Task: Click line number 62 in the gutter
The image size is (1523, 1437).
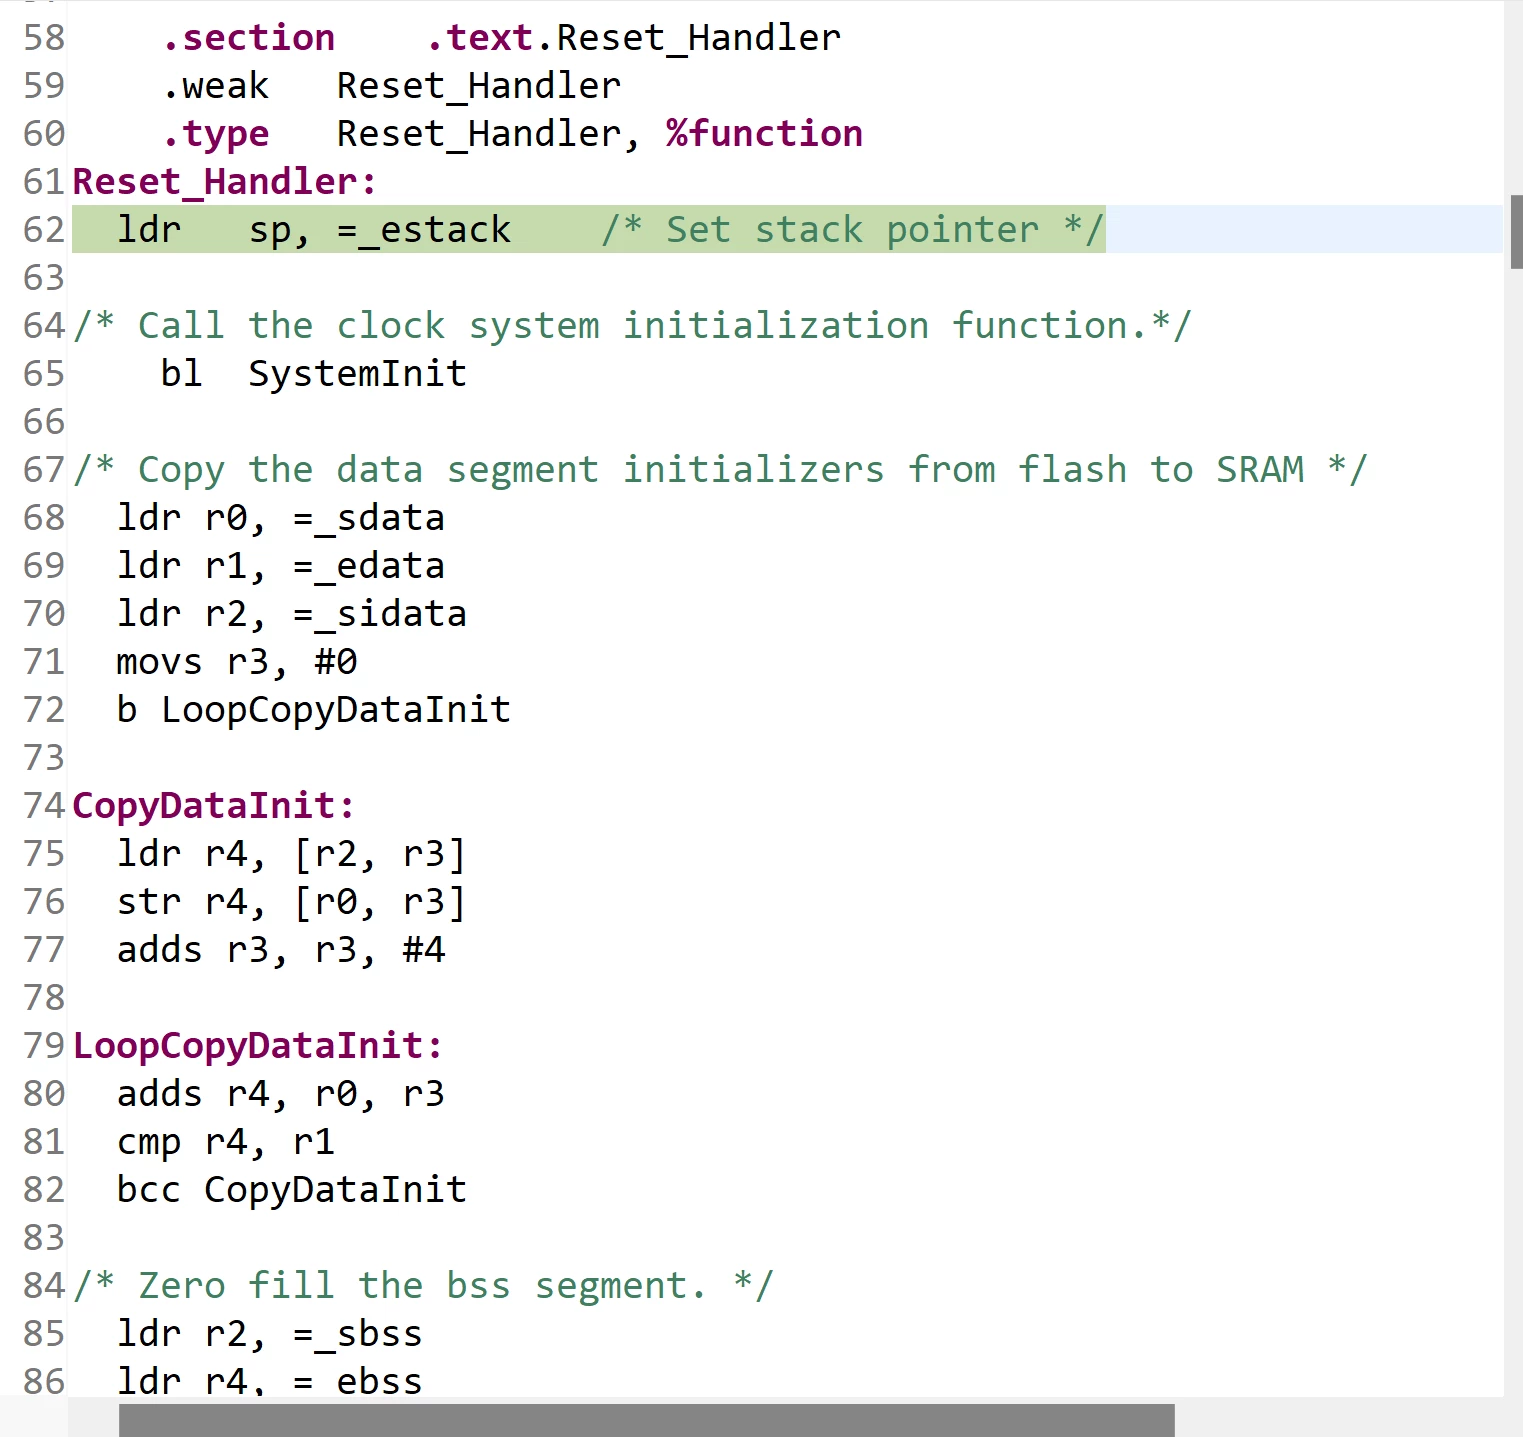Action: 44,229
